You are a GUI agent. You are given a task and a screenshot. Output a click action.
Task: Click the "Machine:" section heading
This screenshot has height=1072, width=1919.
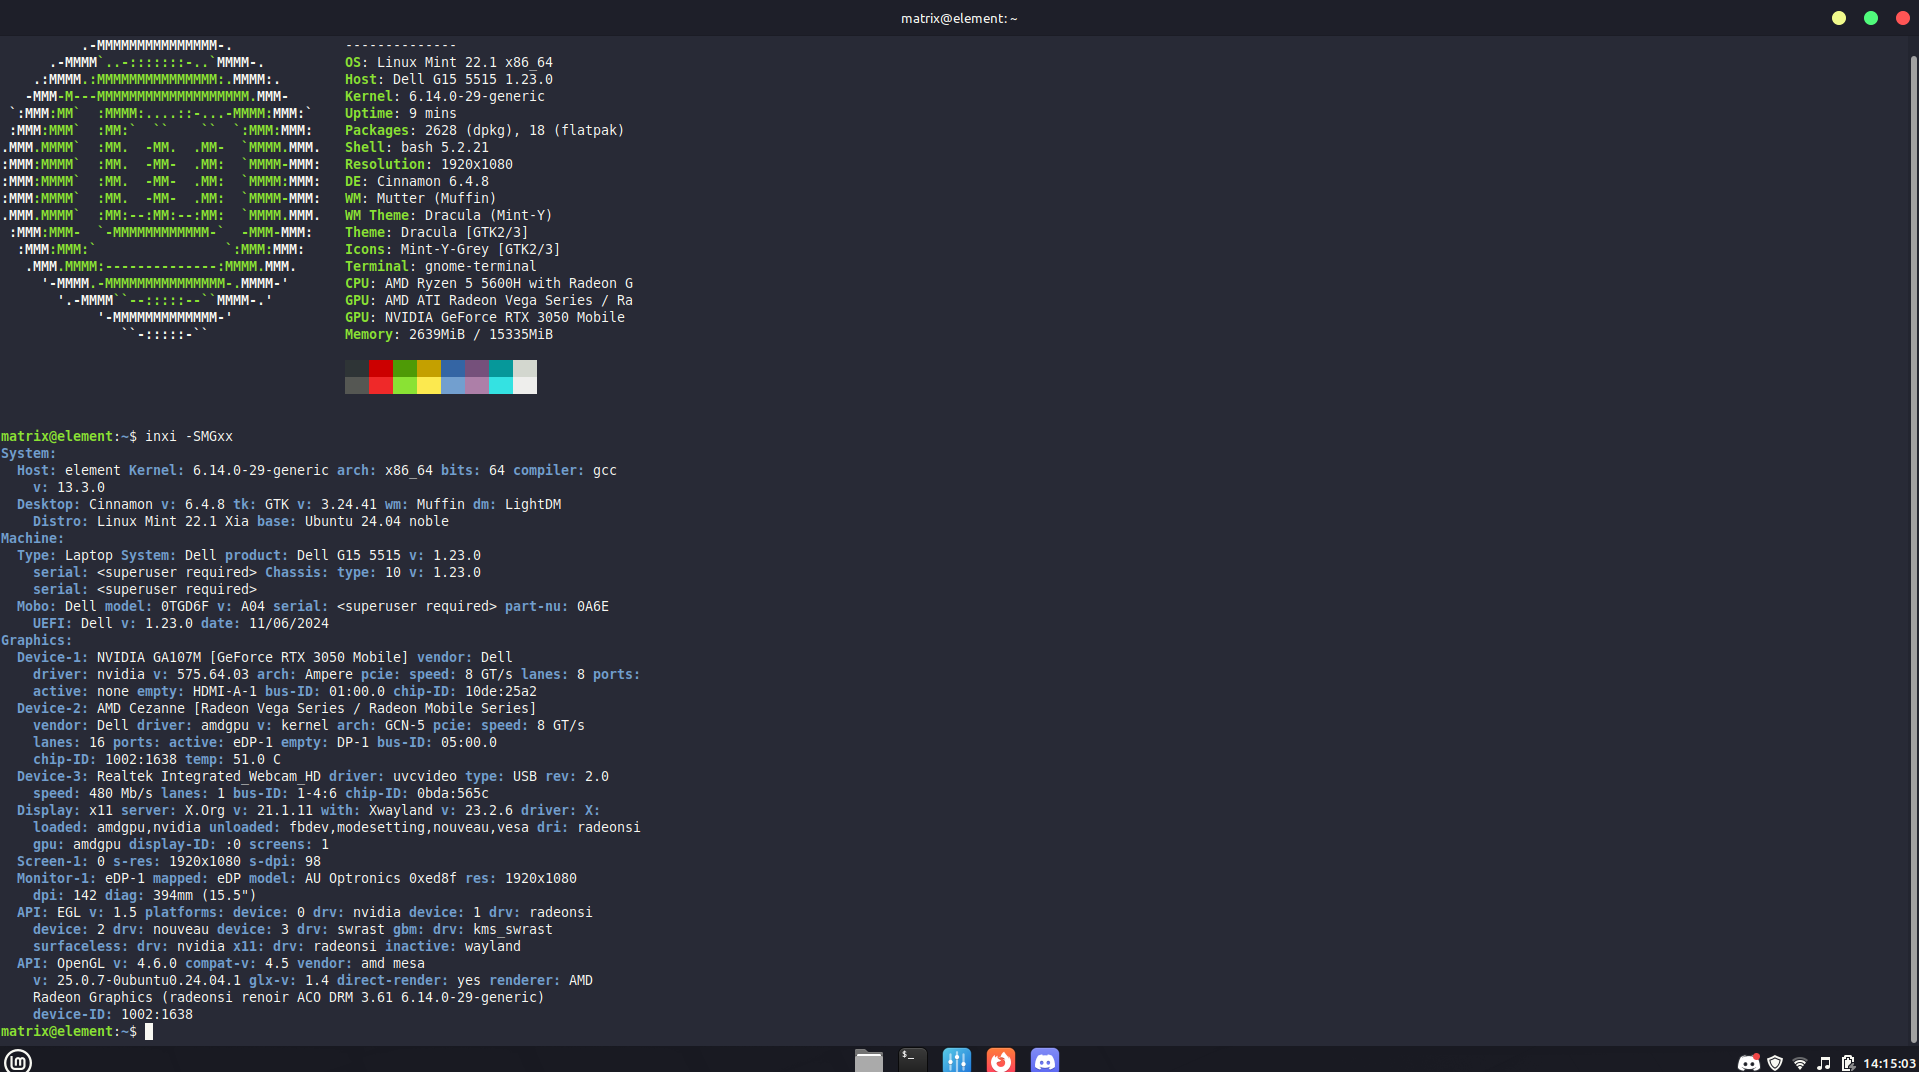pos(33,538)
